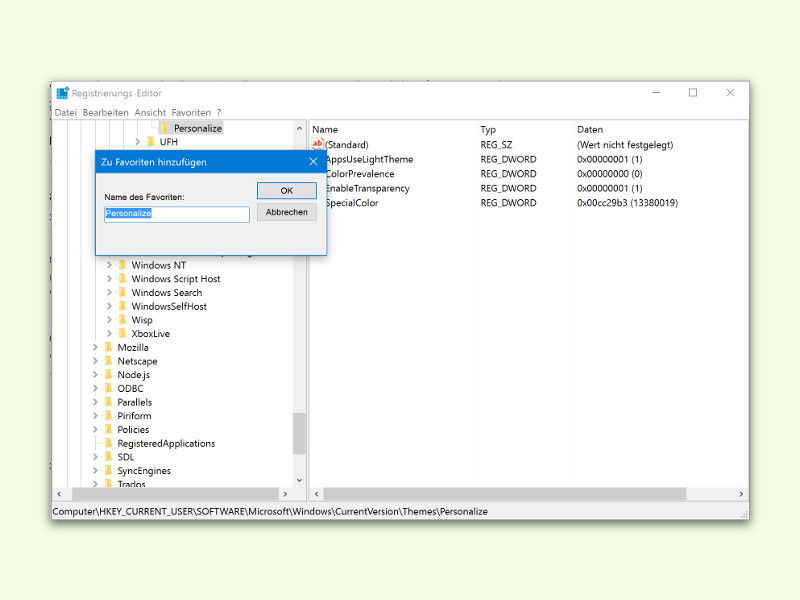Click the Personalize folder icon in tree

[164, 128]
